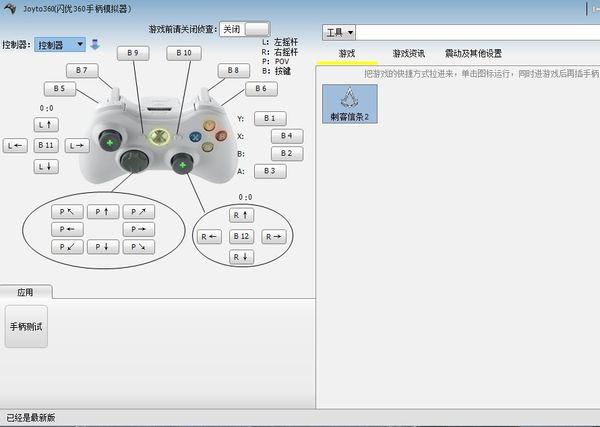Click the B 2 button for B
Image resolution: width=600 pixels, height=427 pixels.
(287, 153)
